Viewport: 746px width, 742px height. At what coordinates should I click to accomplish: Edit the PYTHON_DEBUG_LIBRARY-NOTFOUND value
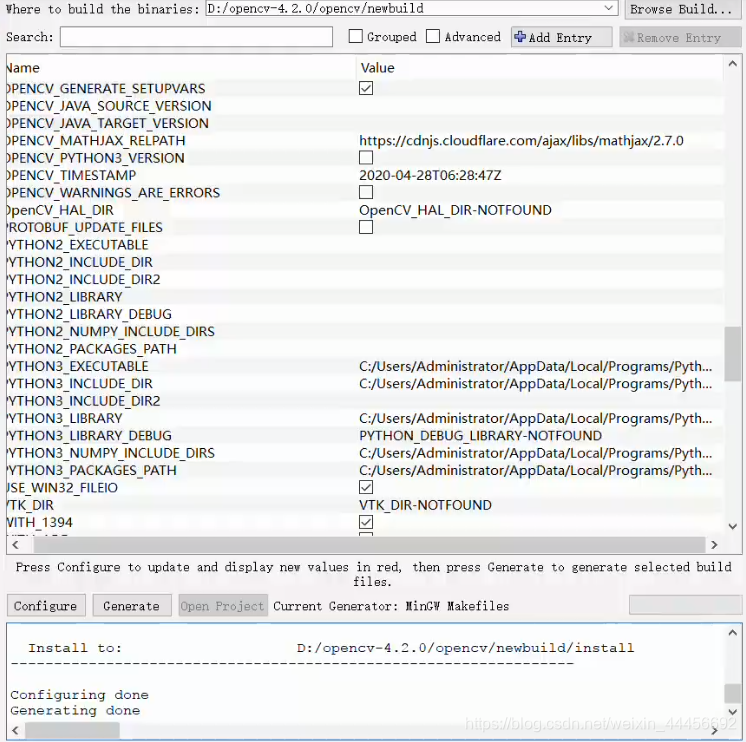tap(481, 436)
